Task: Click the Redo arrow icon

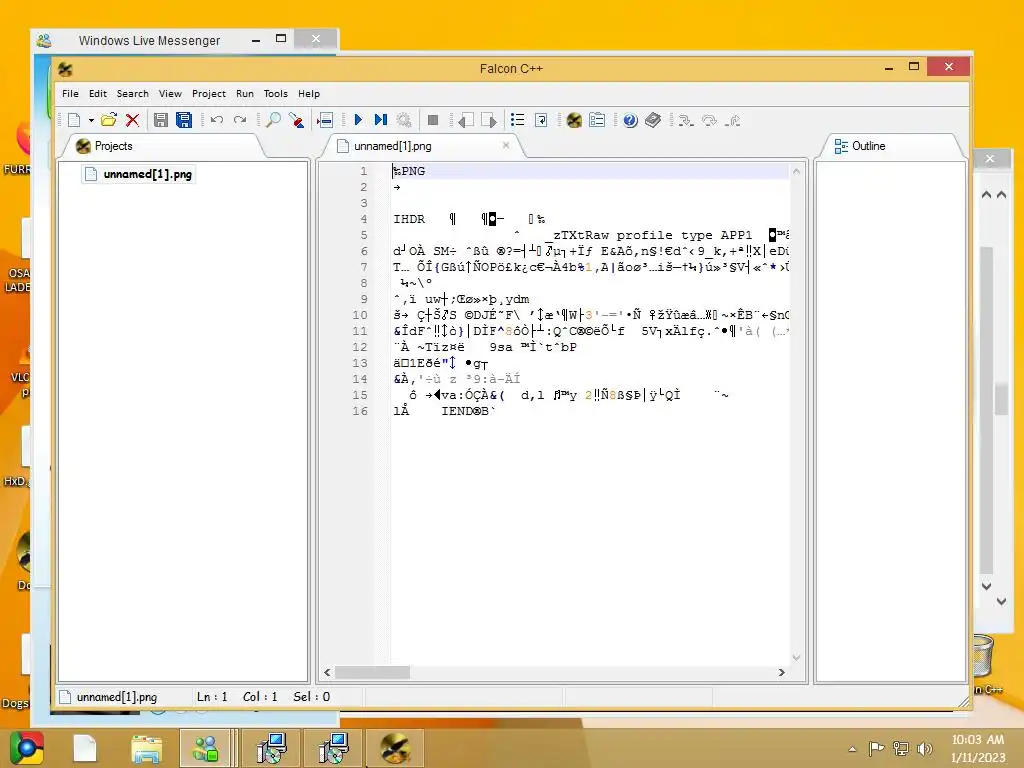Action: click(x=240, y=120)
